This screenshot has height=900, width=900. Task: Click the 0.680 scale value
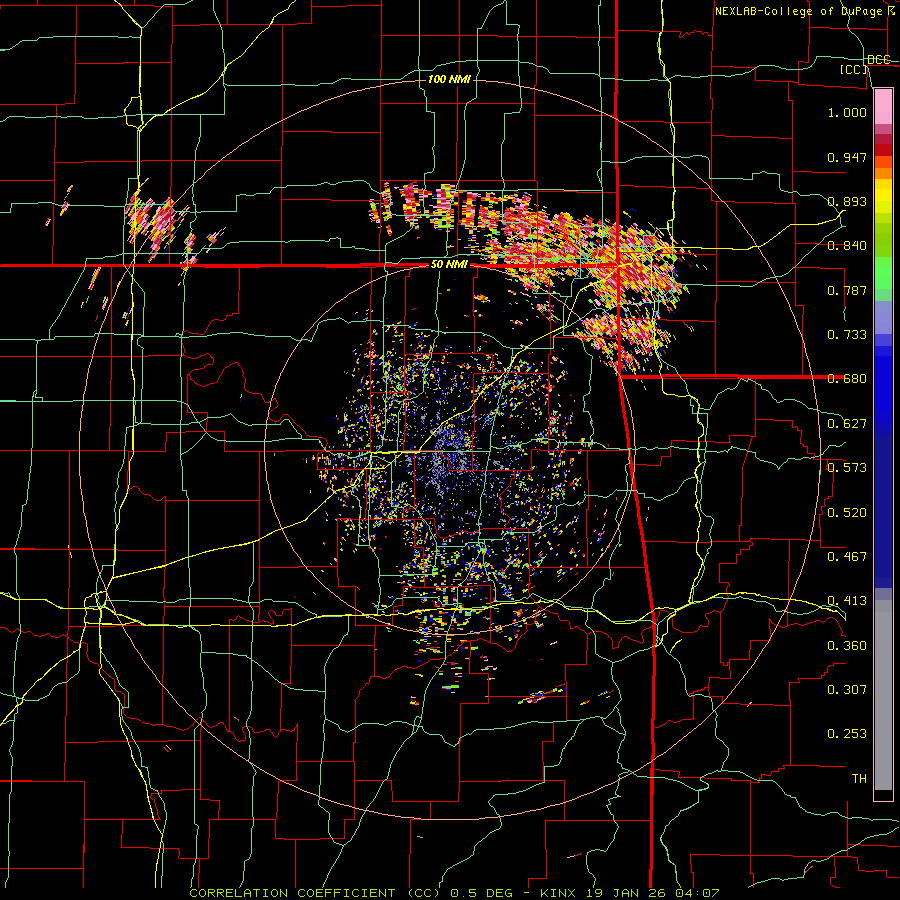click(847, 379)
